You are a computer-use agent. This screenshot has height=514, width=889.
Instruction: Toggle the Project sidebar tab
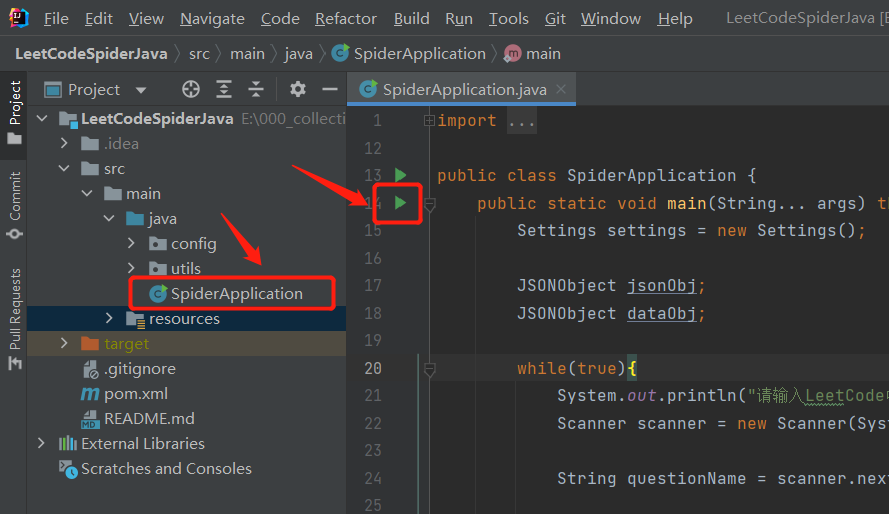click(x=15, y=112)
